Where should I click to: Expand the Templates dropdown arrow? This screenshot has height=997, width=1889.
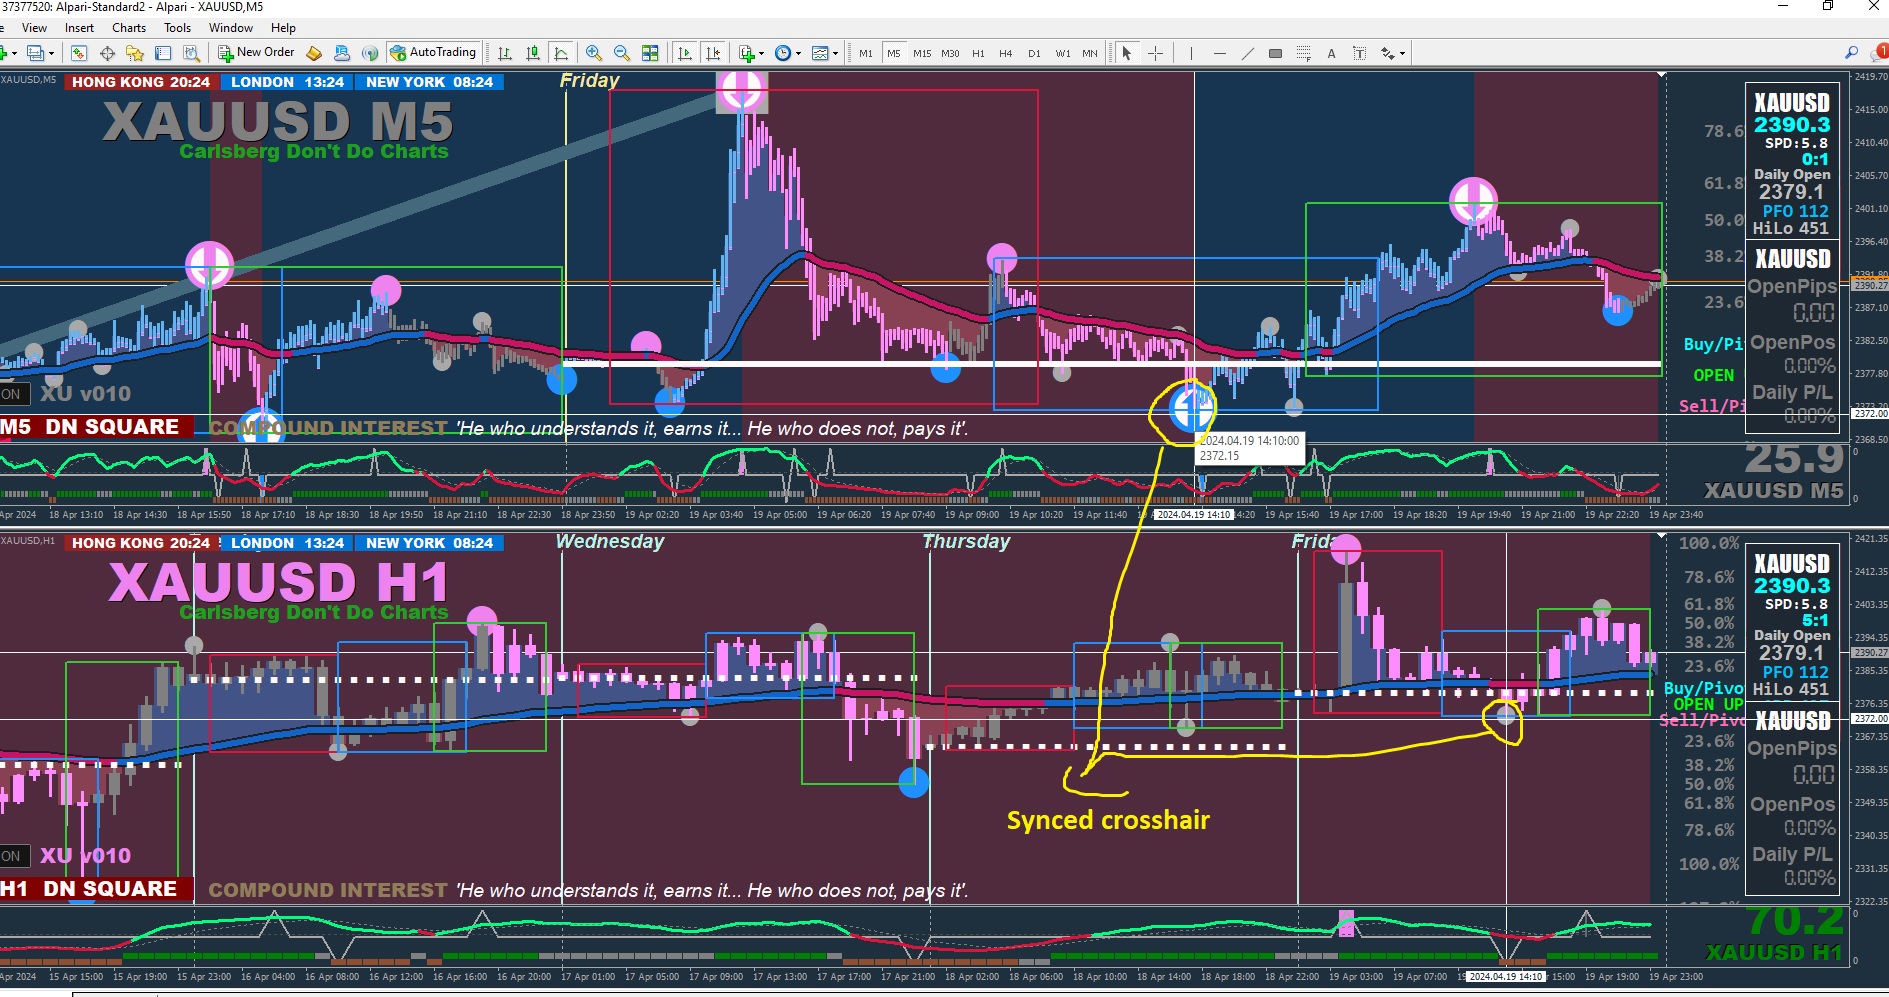pos(835,53)
